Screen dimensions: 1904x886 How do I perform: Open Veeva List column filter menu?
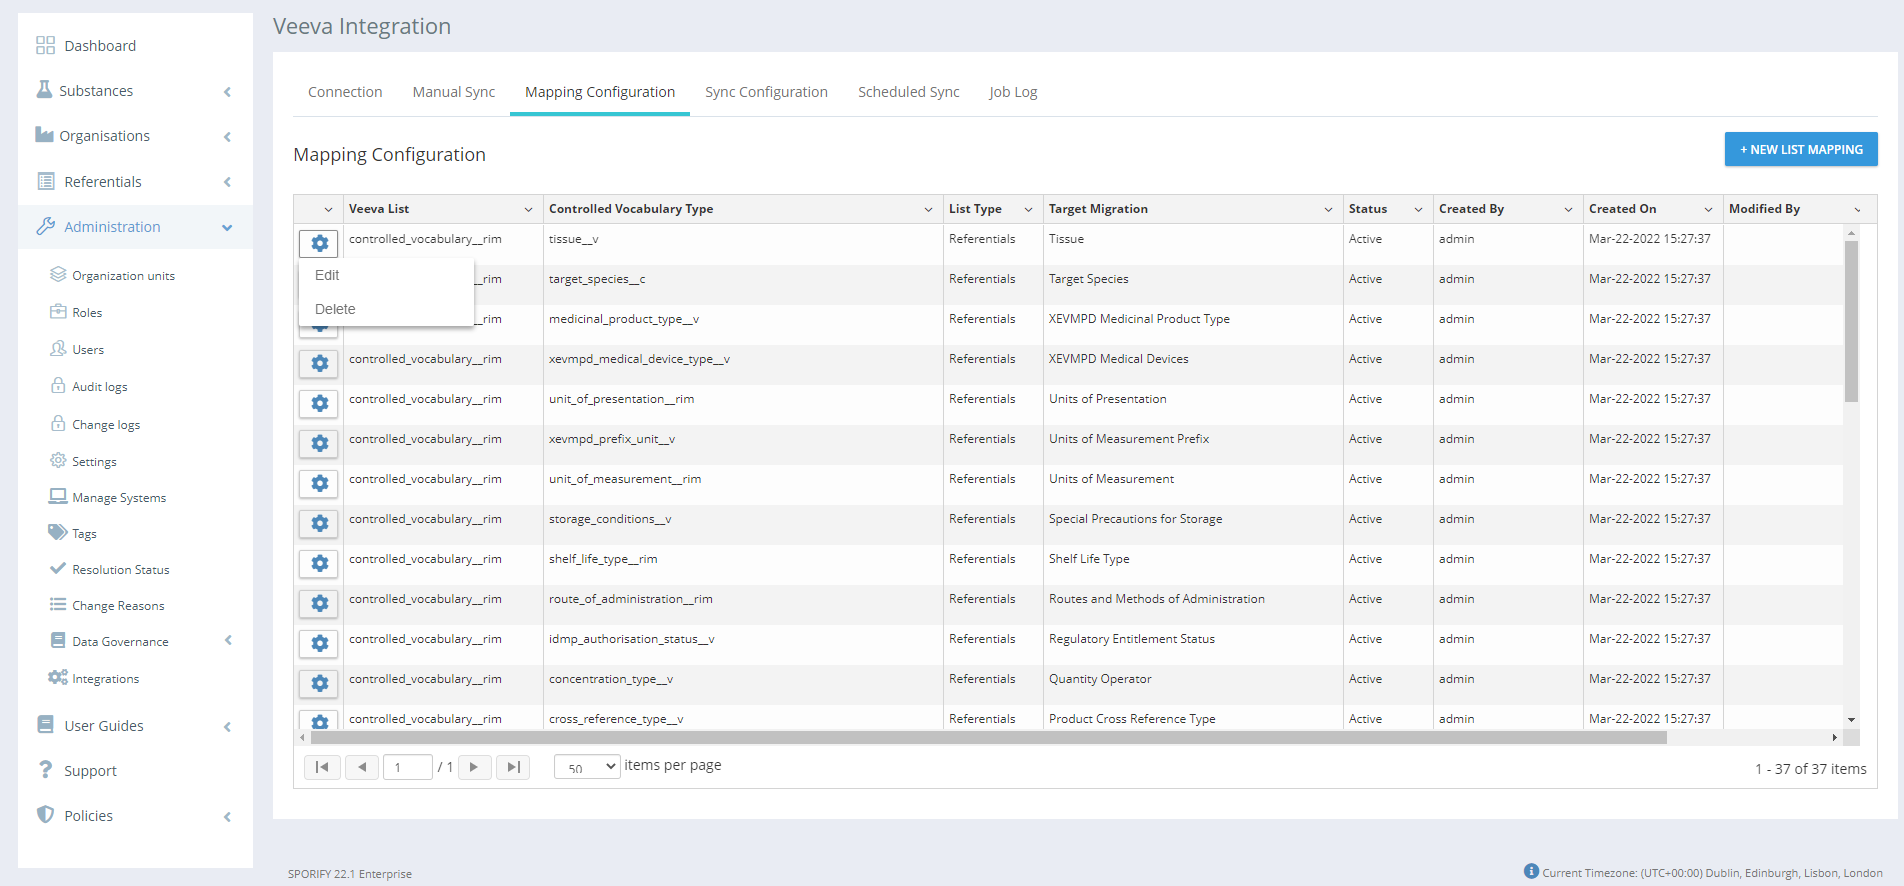pos(528,209)
